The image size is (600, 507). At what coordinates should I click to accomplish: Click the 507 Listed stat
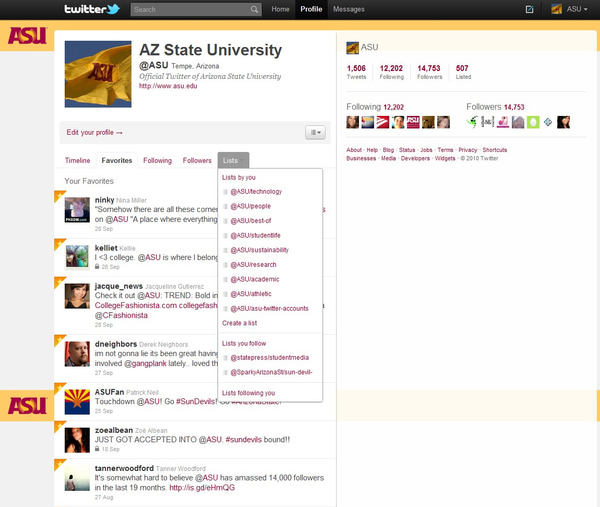coord(463,72)
